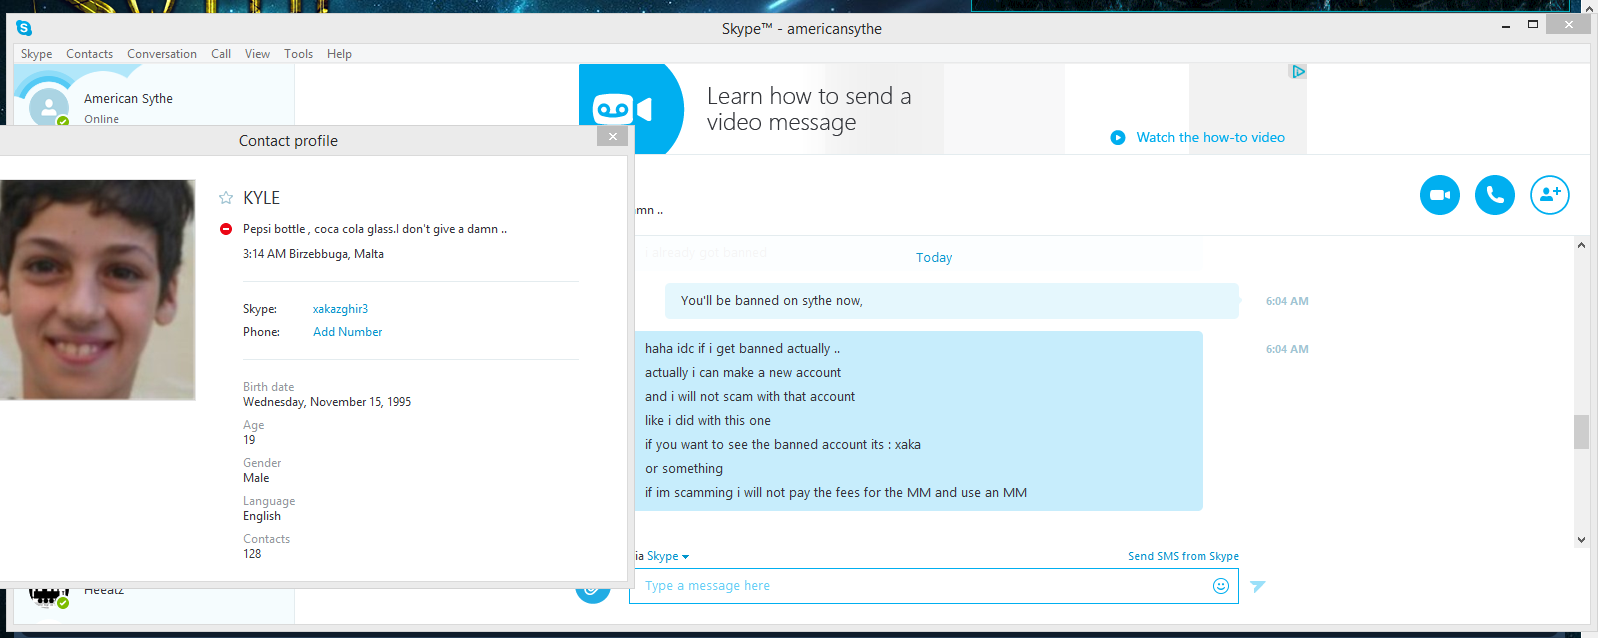Image resolution: width=1598 pixels, height=638 pixels.
Task: Click the AdChoices icon on the banner
Action: pyautogui.click(x=1298, y=71)
